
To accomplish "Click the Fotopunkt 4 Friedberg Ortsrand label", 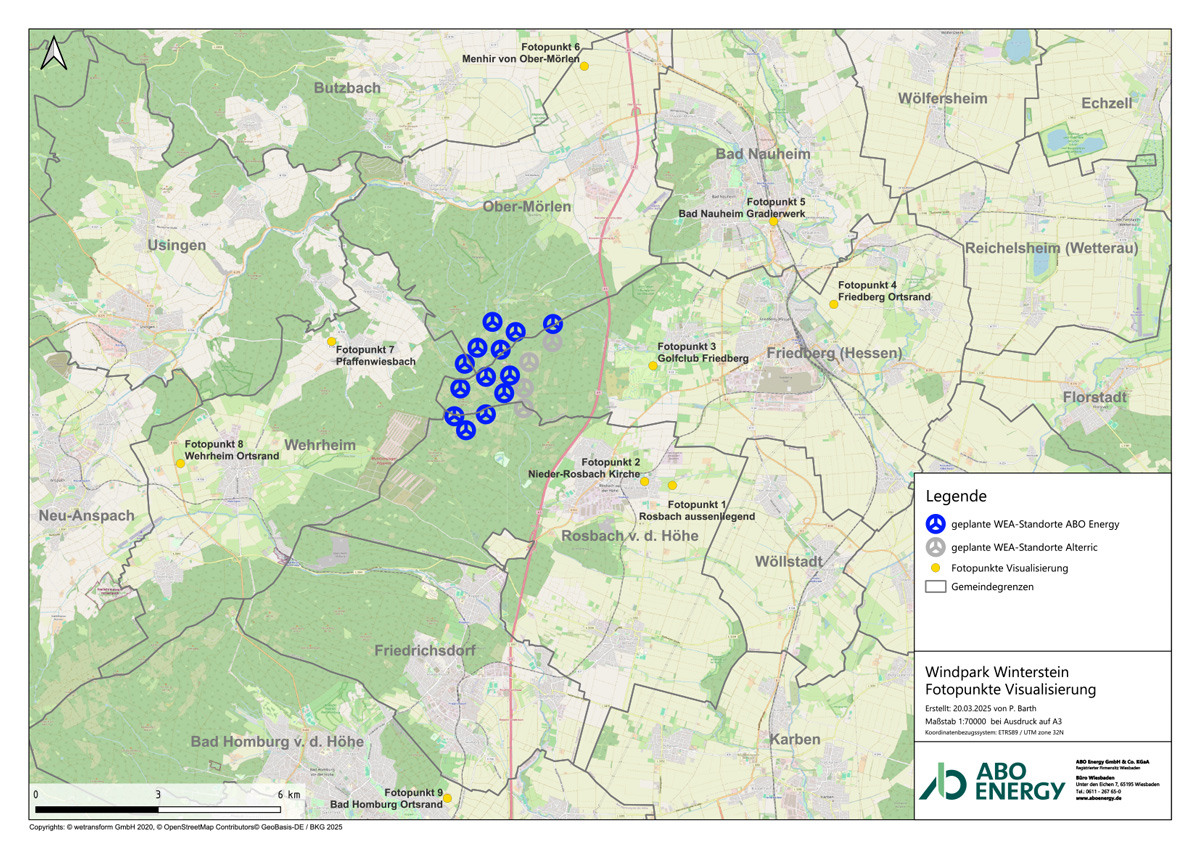I will (x=884, y=291).
